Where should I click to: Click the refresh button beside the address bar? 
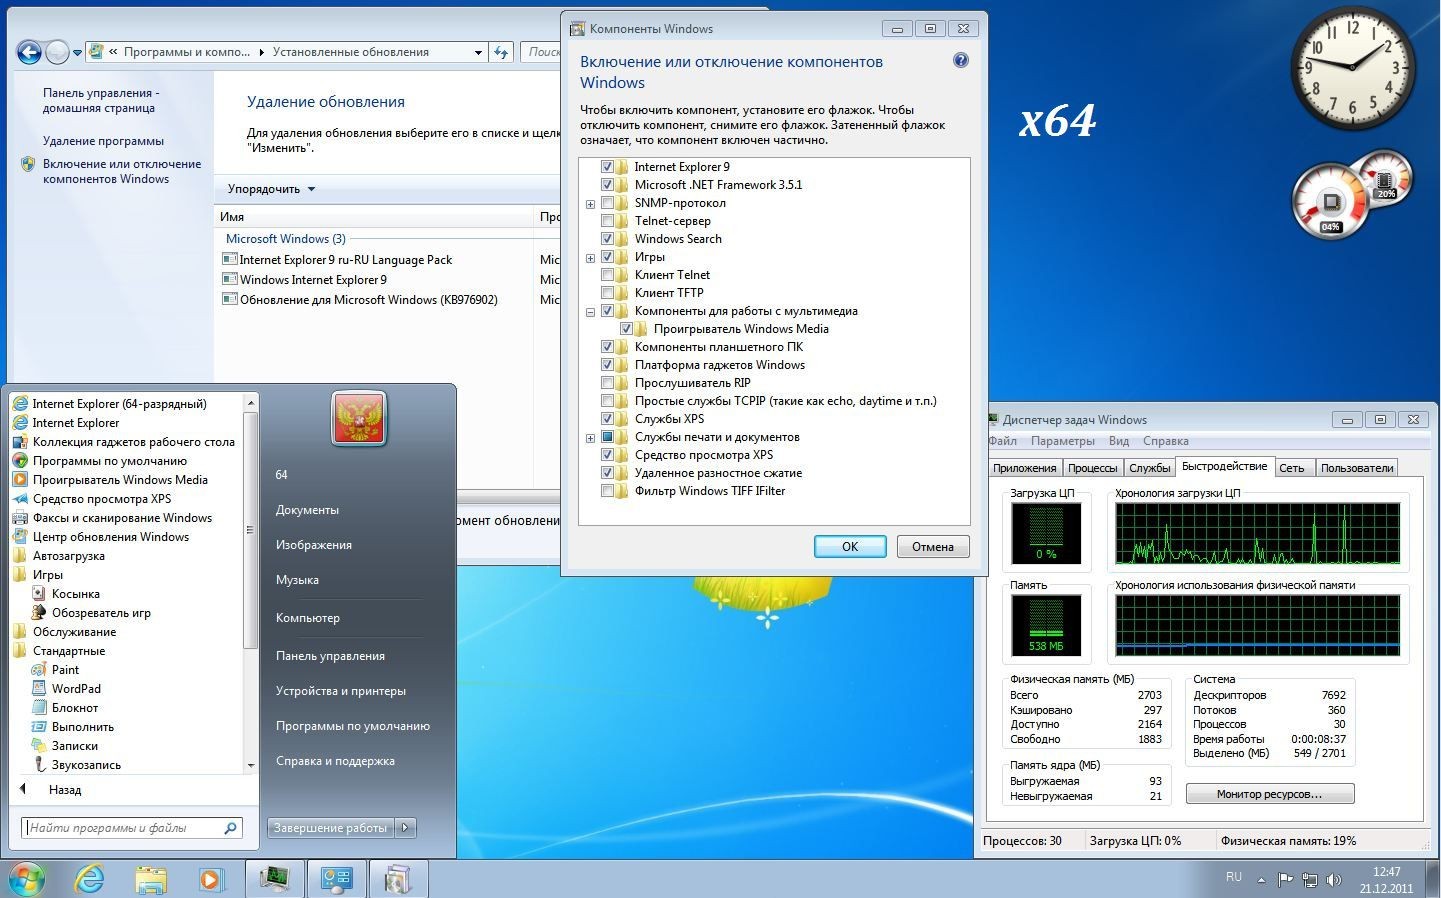point(501,52)
